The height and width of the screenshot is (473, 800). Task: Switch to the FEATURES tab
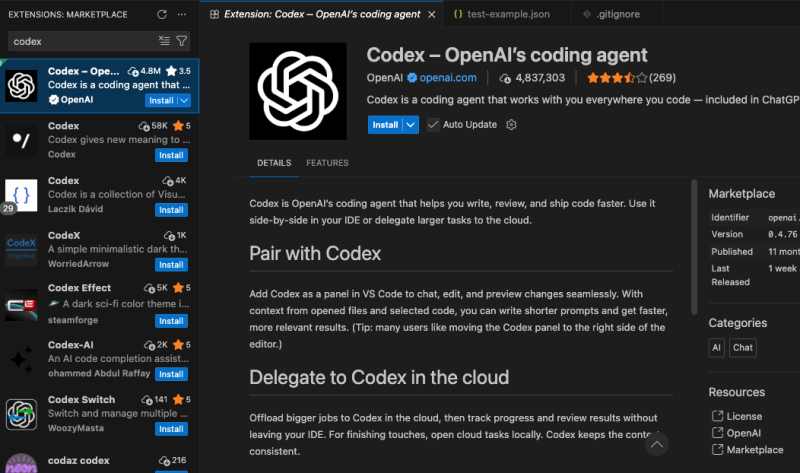327,163
